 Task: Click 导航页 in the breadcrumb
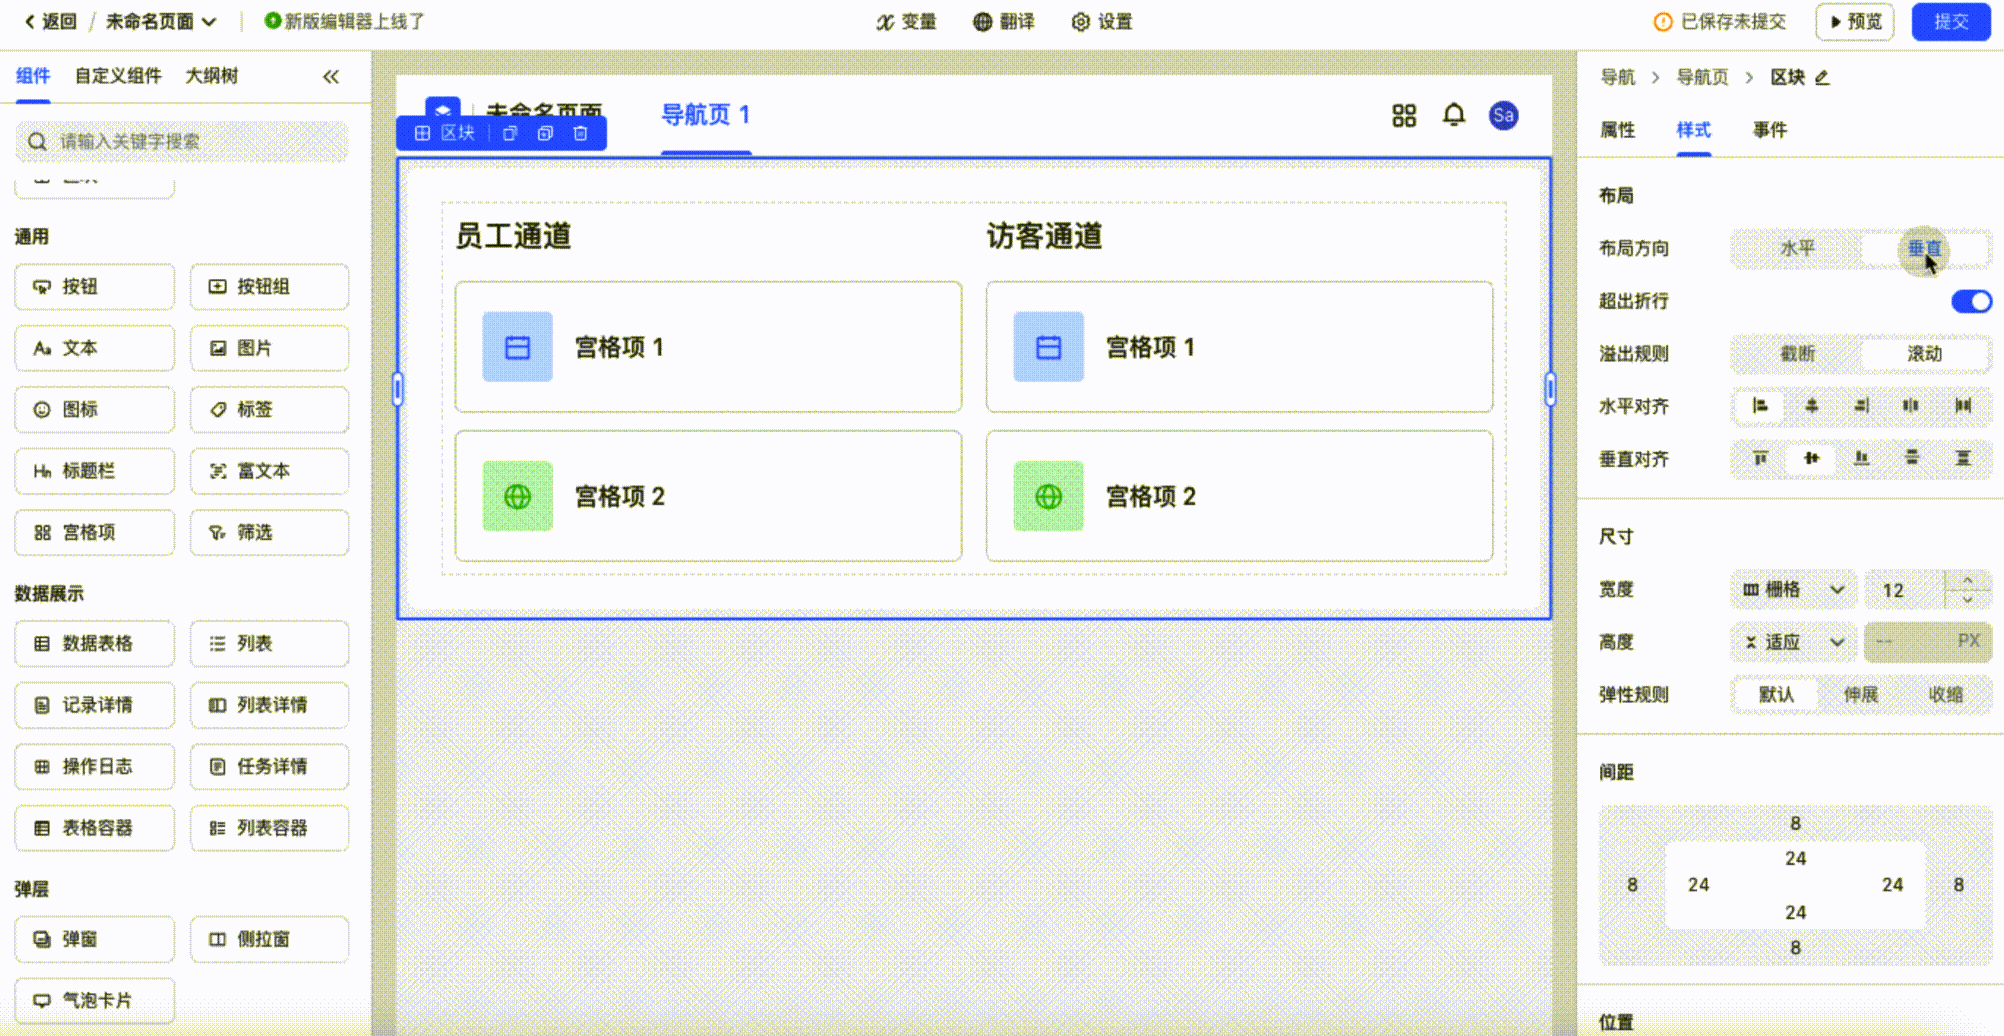1702,77
